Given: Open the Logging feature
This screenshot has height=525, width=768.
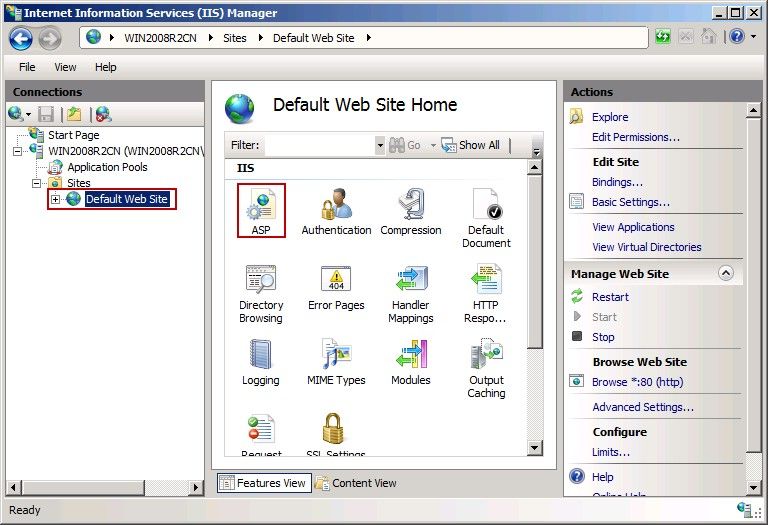Looking at the screenshot, I should (261, 362).
